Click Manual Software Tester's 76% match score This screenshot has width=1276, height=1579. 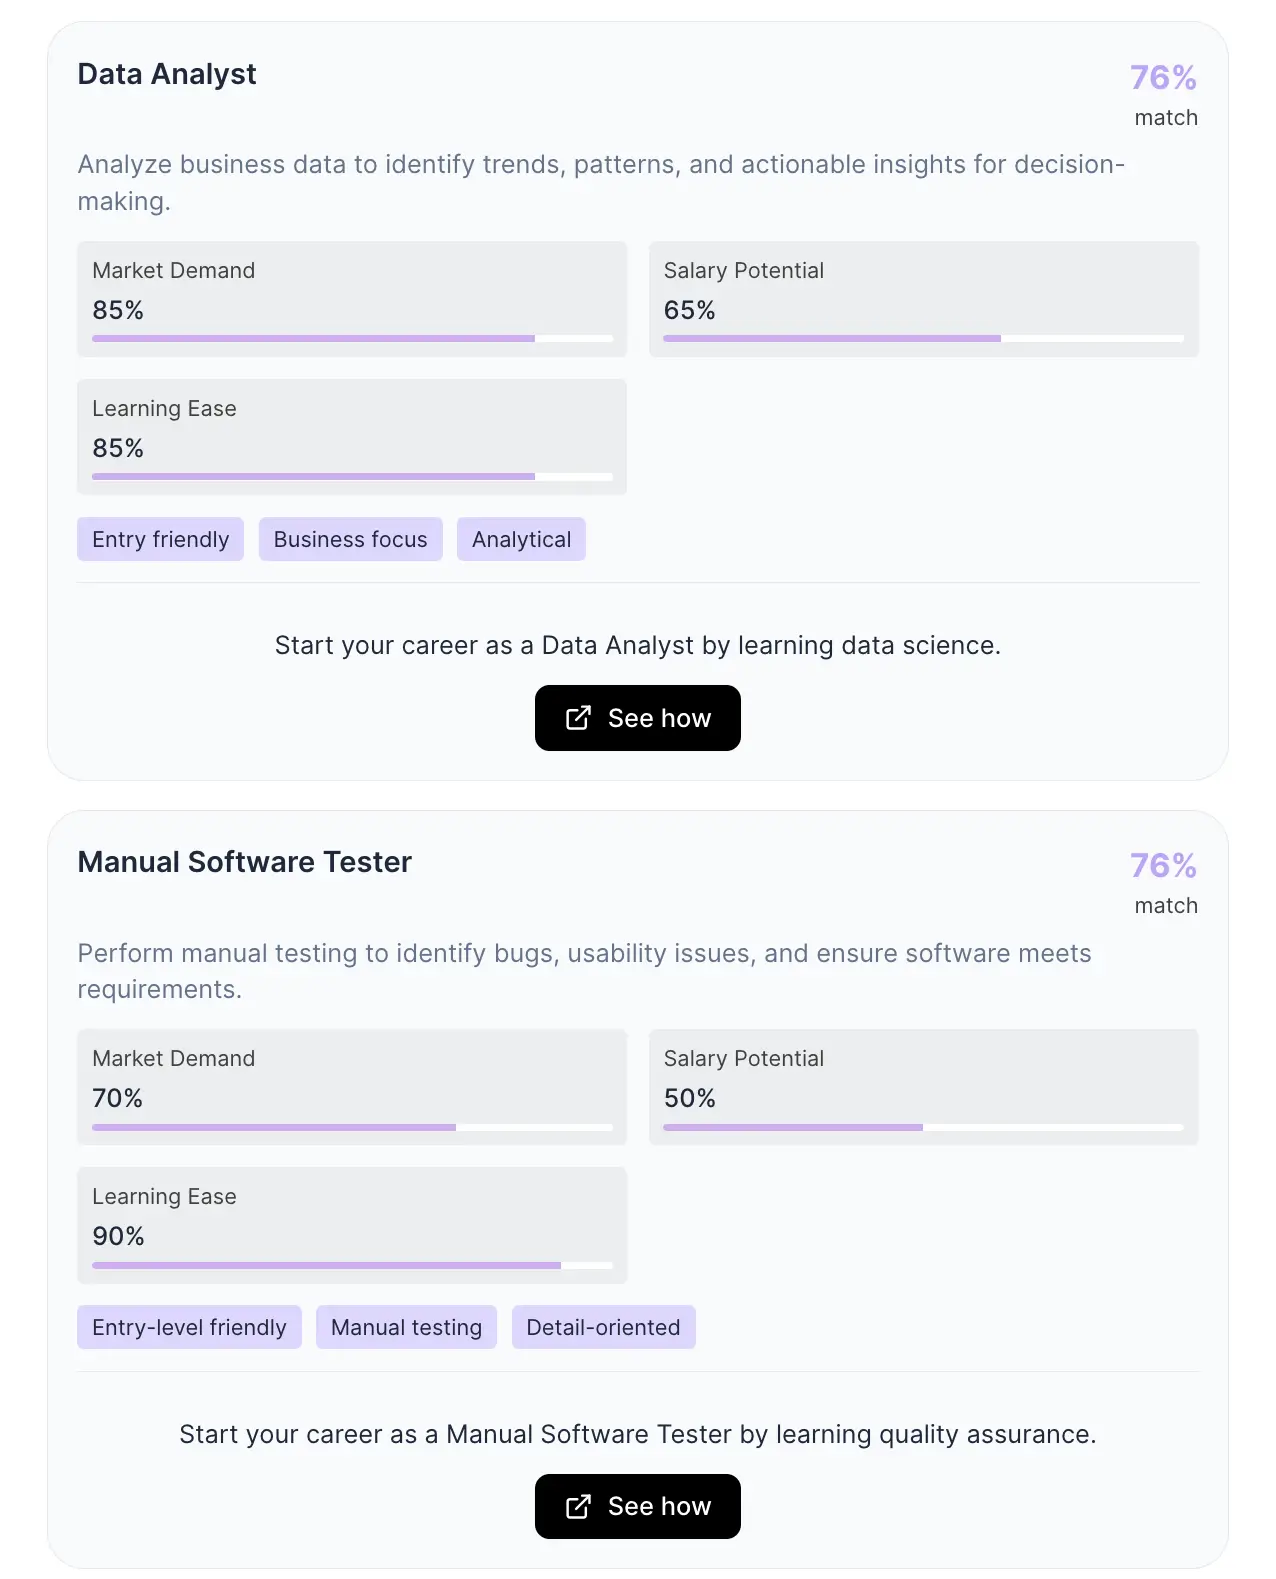pyautogui.click(x=1163, y=866)
